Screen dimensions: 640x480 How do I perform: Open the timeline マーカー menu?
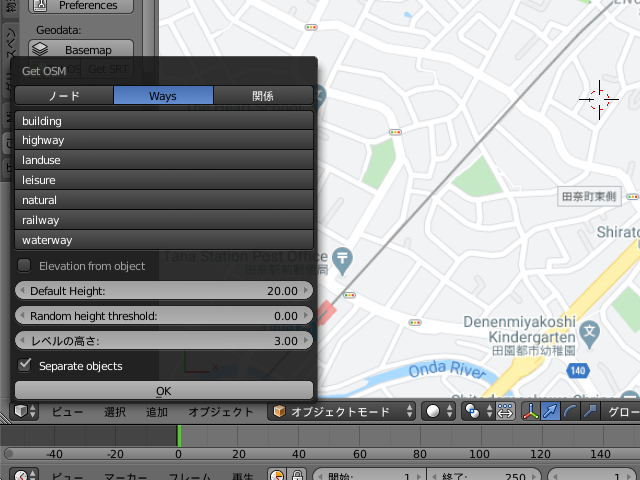[126, 476]
